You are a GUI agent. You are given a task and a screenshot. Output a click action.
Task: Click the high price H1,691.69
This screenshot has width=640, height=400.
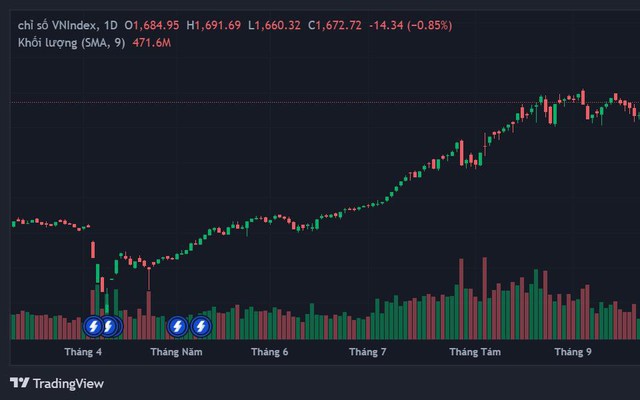[x=214, y=24]
